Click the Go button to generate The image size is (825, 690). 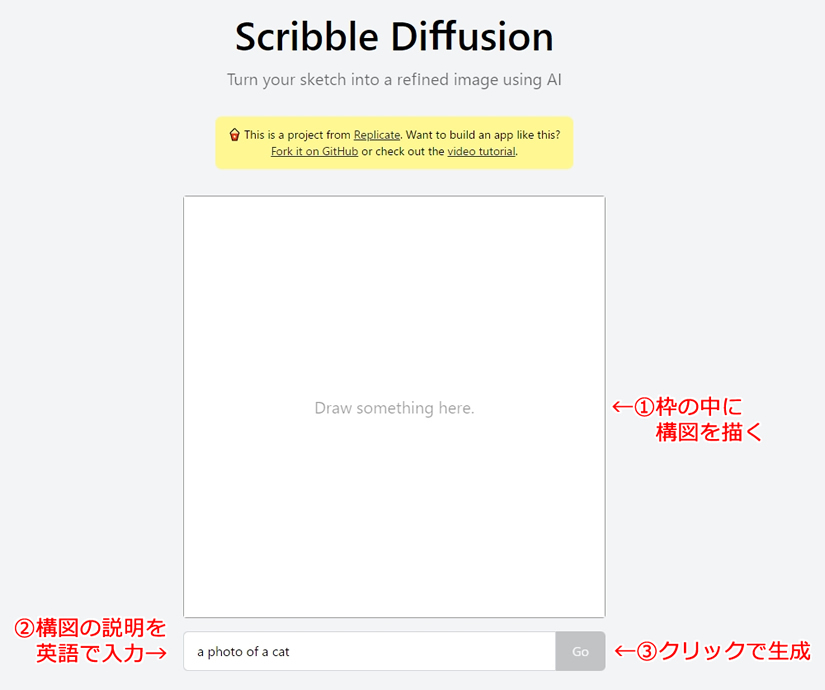[x=580, y=651]
